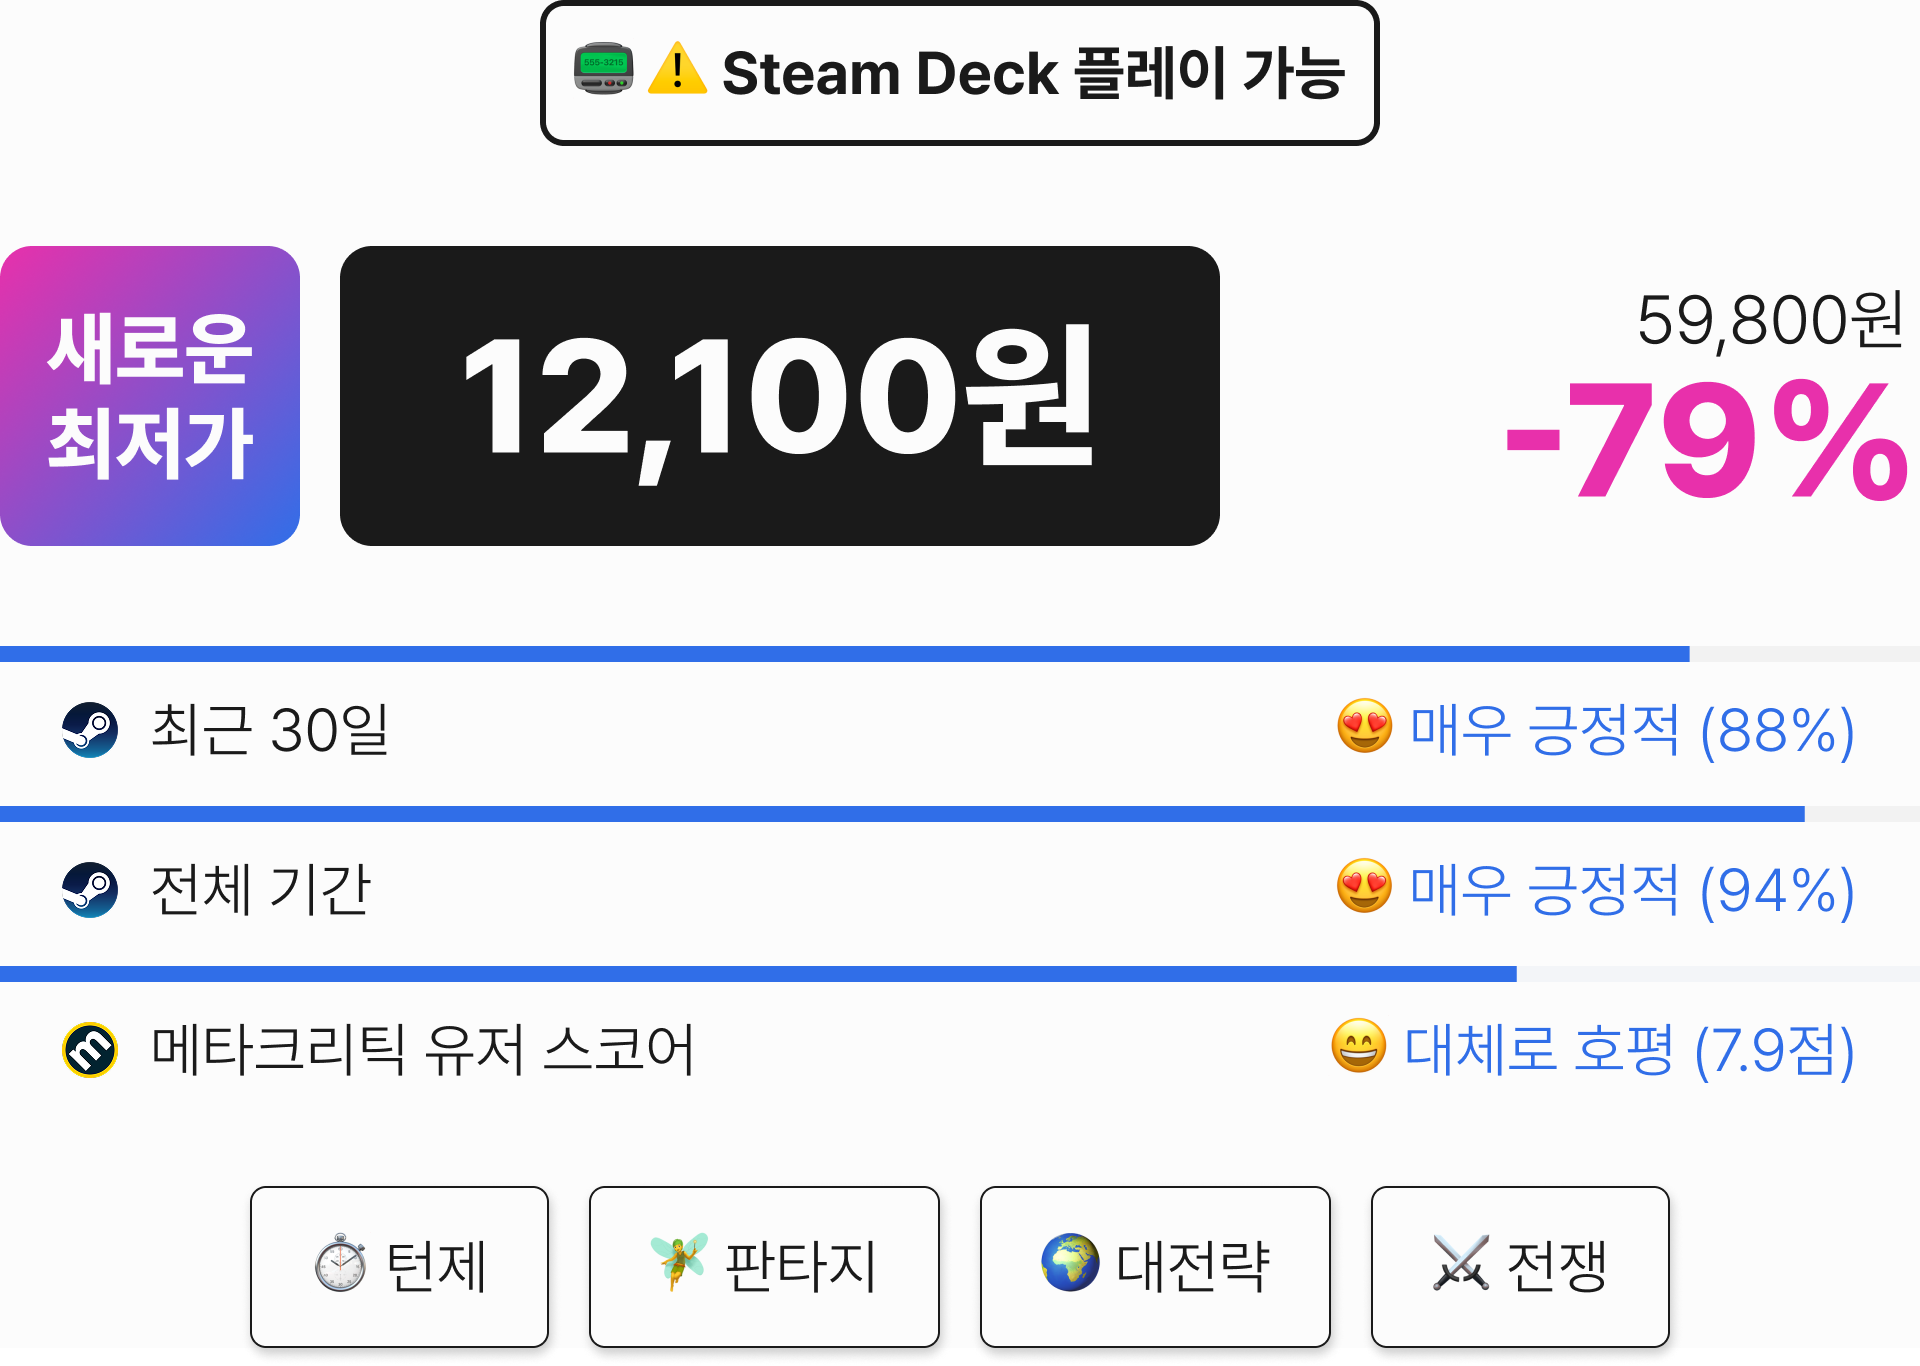Click the 새로운 최저가 gradient badge
This screenshot has height=1366, width=1920.
tap(150, 396)
